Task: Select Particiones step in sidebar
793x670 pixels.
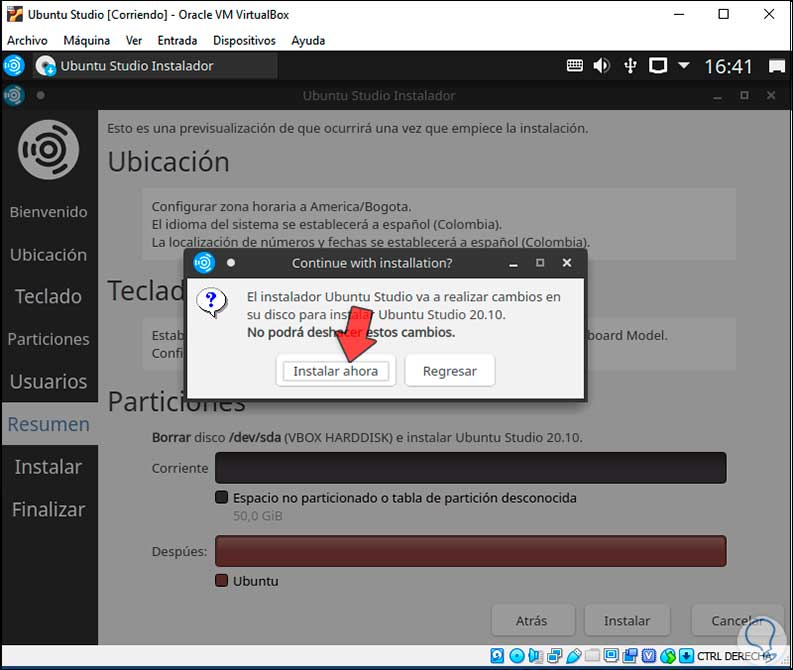Action: [49, 339]
